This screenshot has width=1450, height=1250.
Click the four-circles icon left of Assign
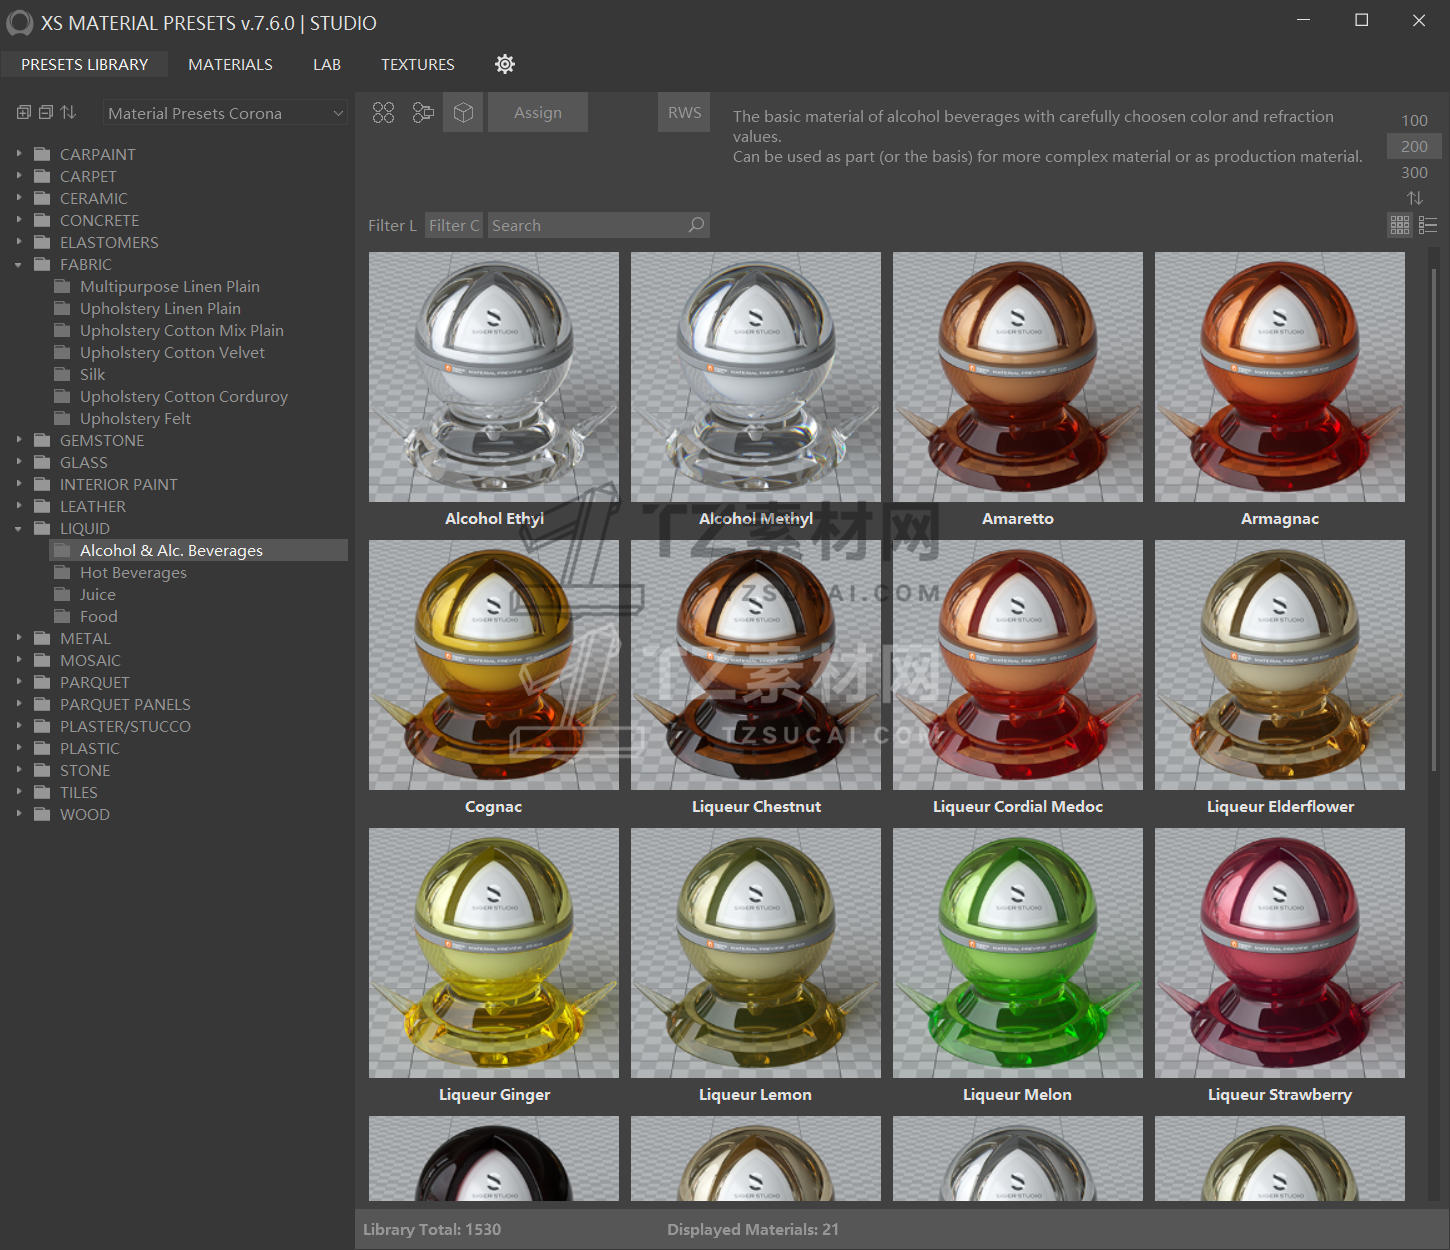click(383, 113)
